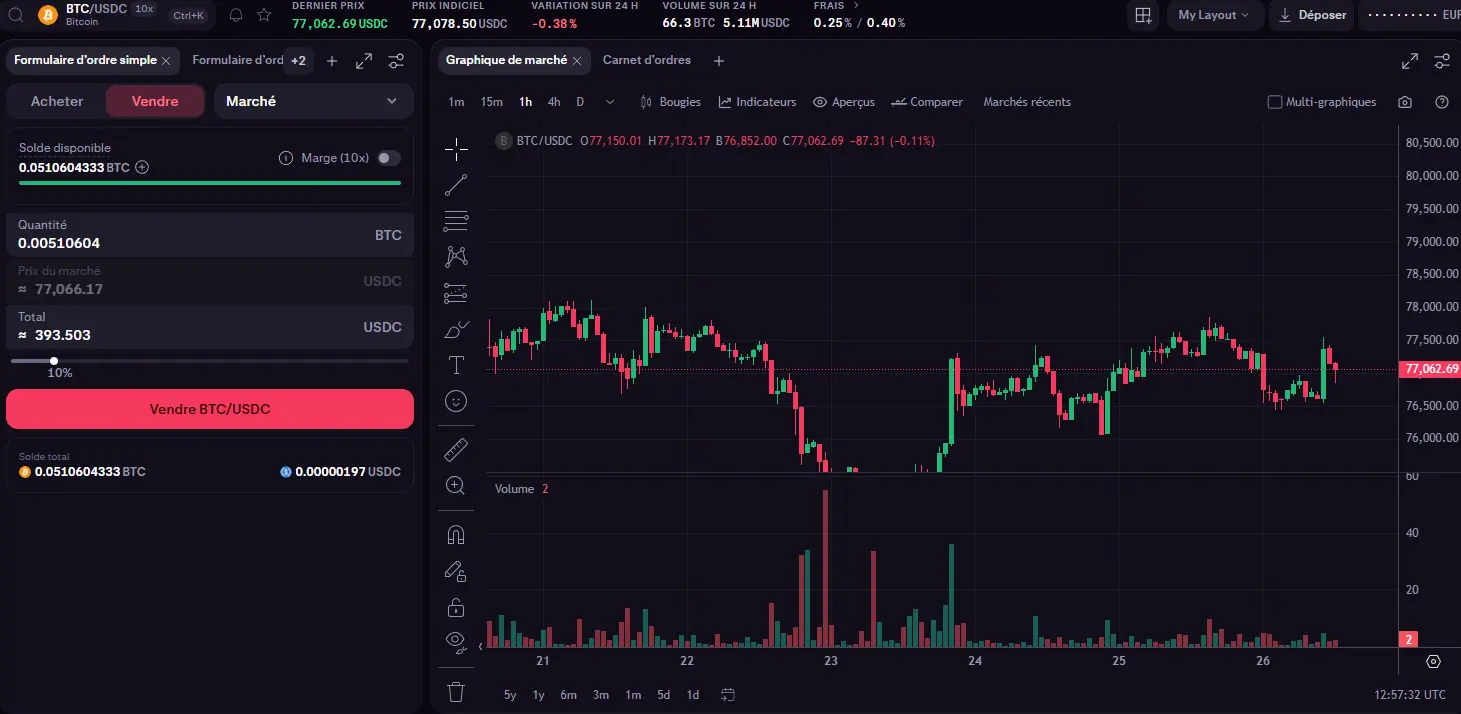1461x714 pixels.
Task: Select the 5y date range
Action: pyautogui.click(x=510, y=694)
